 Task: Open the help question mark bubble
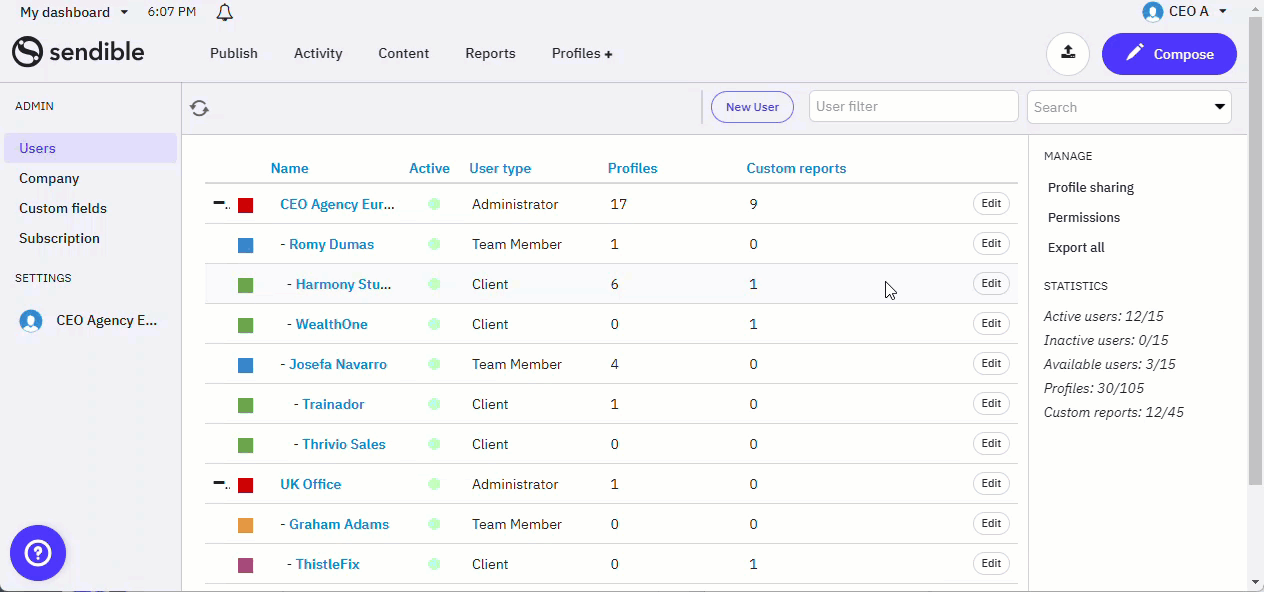pos(38,553)
